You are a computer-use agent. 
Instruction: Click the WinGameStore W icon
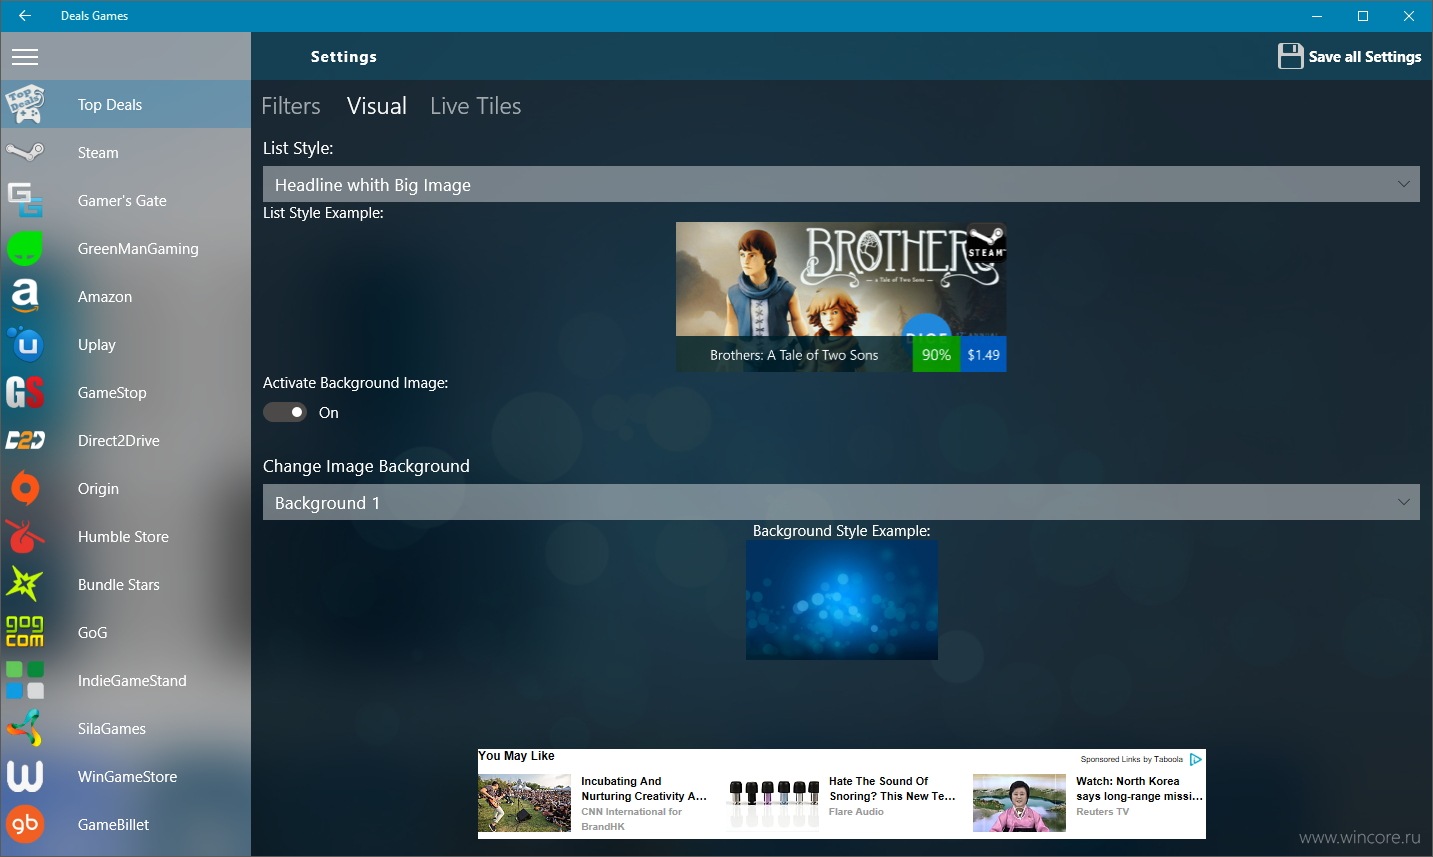[x=25, y=776]
